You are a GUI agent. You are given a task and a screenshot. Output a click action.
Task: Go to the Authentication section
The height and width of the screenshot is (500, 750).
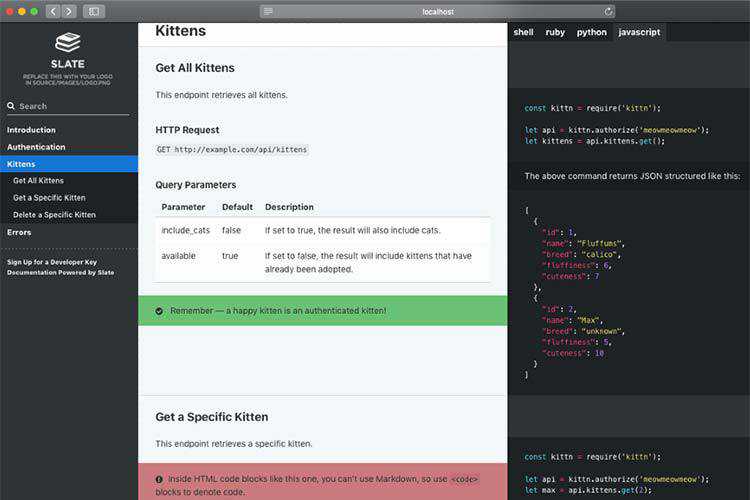click(36, 147)
